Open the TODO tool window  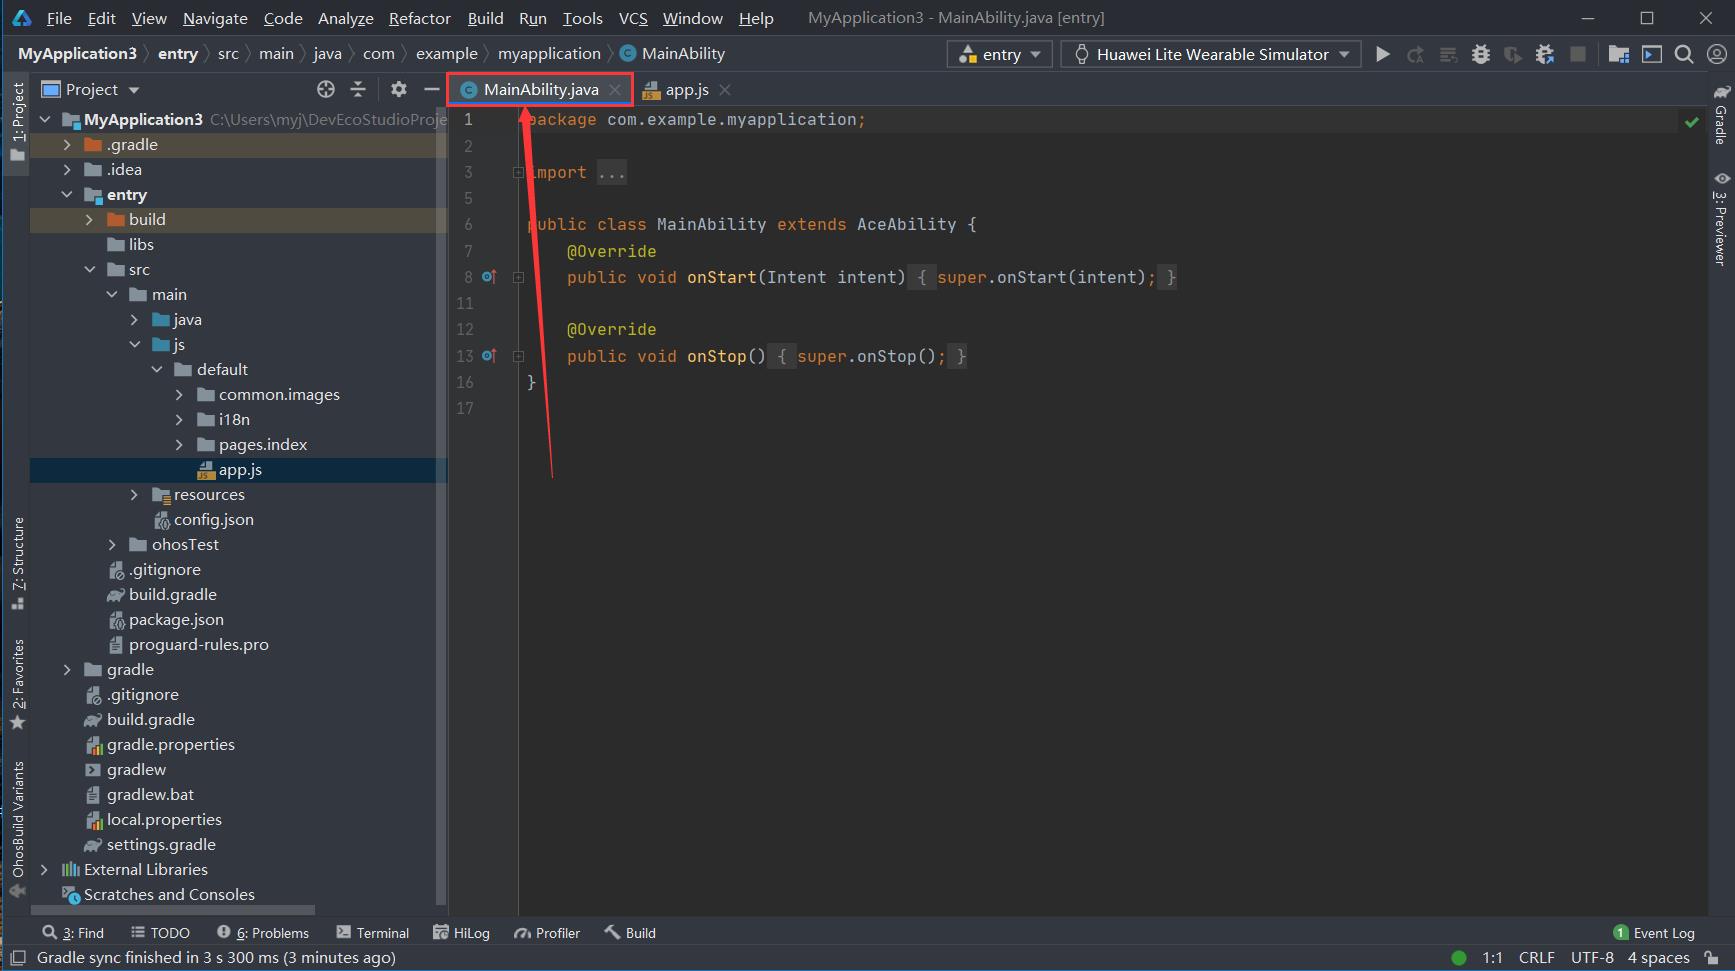coord(160,933)
